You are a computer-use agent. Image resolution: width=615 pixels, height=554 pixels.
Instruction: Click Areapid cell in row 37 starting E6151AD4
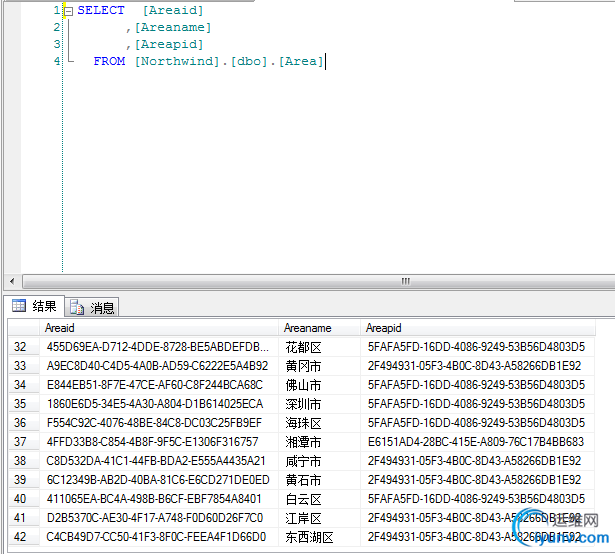coord(478,442)
